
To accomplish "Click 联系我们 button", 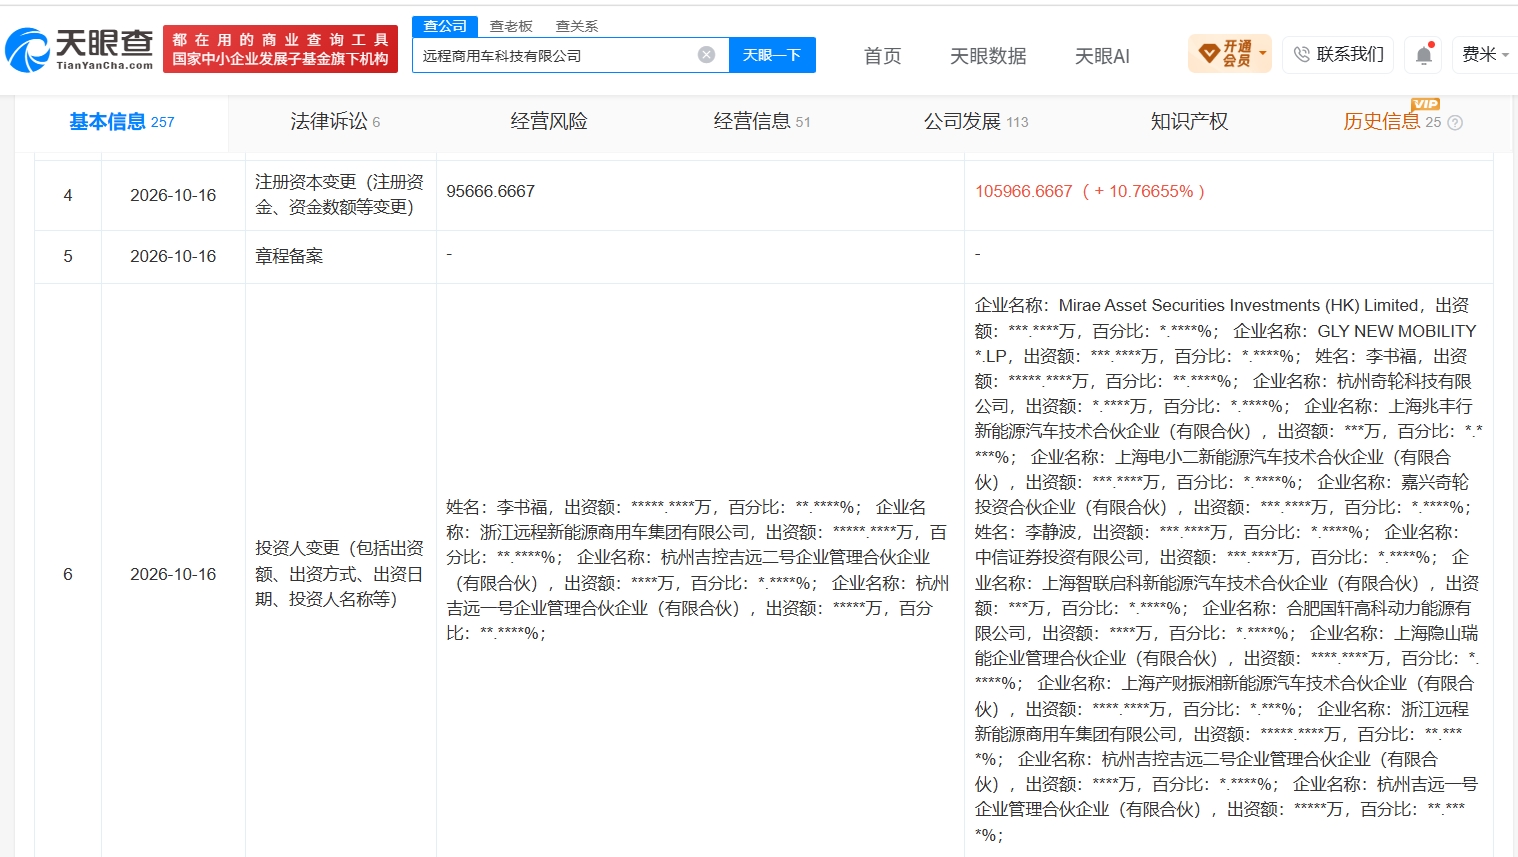I will click(1340, 54).
